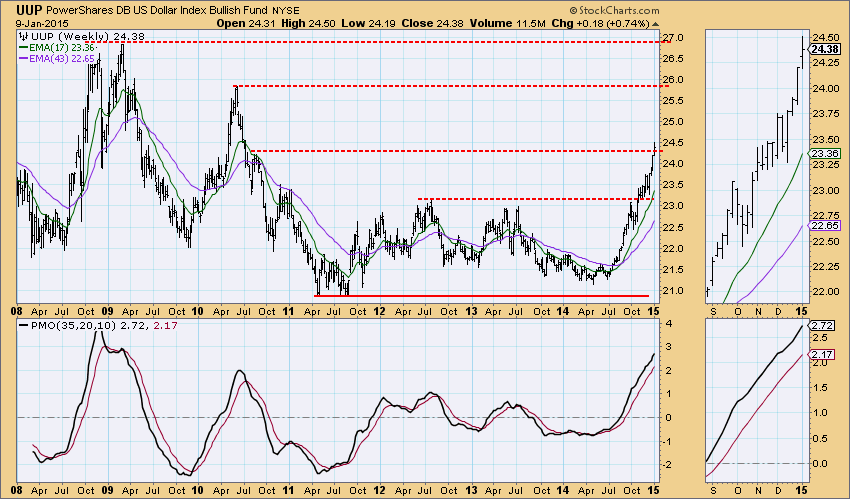
Task: Click the StockCharts.com watermark link
Action: pos(614,10)
